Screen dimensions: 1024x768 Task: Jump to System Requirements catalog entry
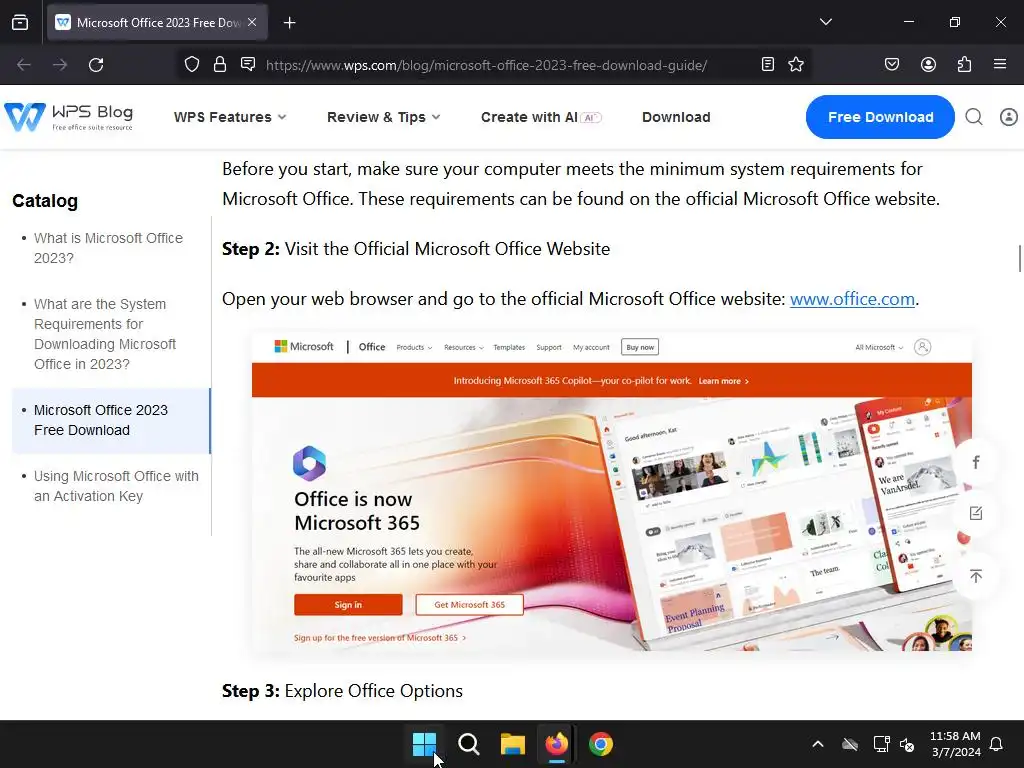(x=105, y=334)
